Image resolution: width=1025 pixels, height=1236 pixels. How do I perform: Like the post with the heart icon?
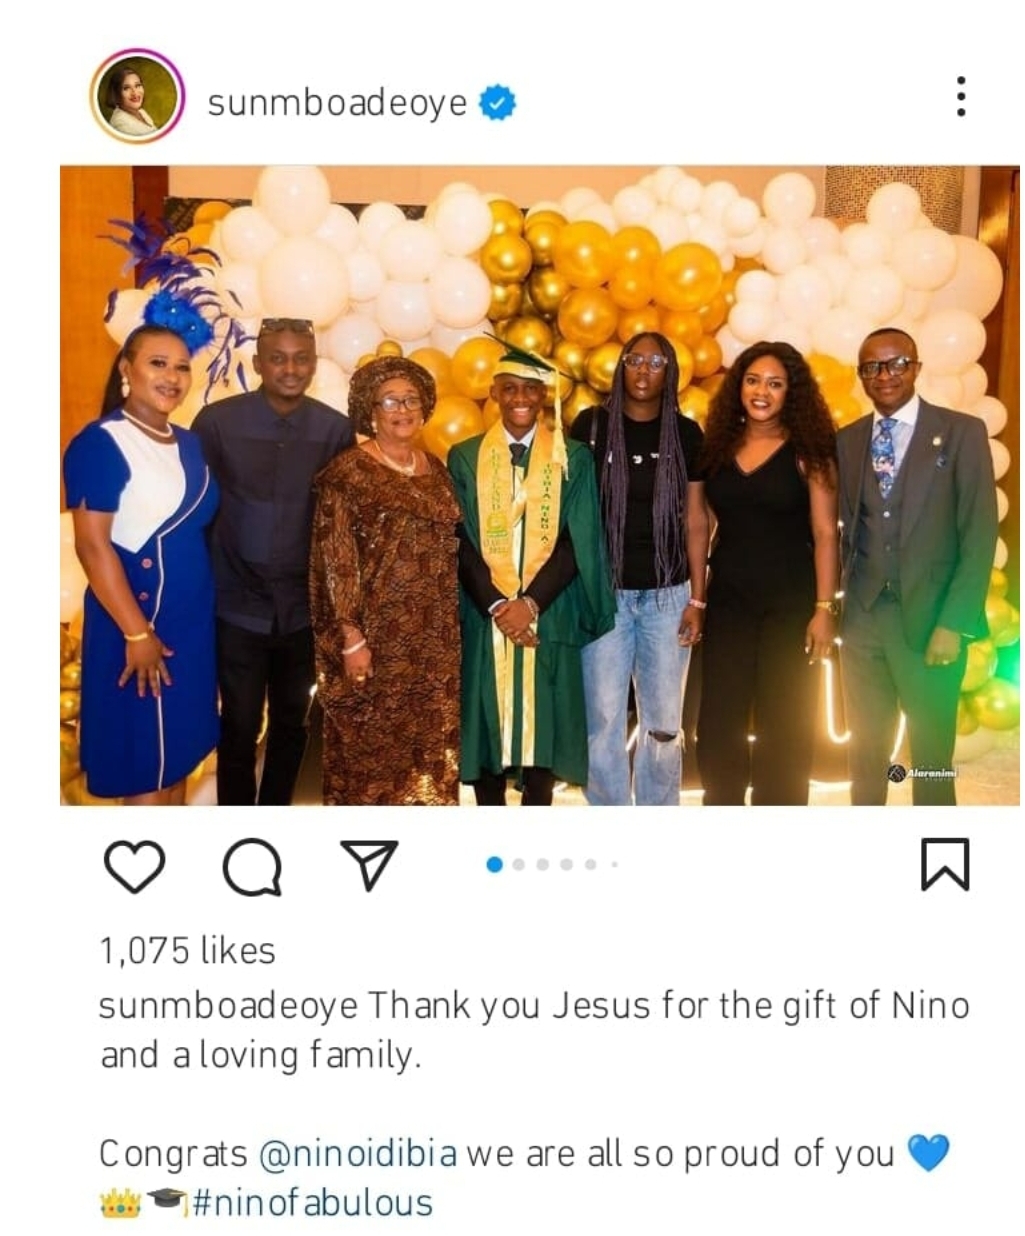134,866
